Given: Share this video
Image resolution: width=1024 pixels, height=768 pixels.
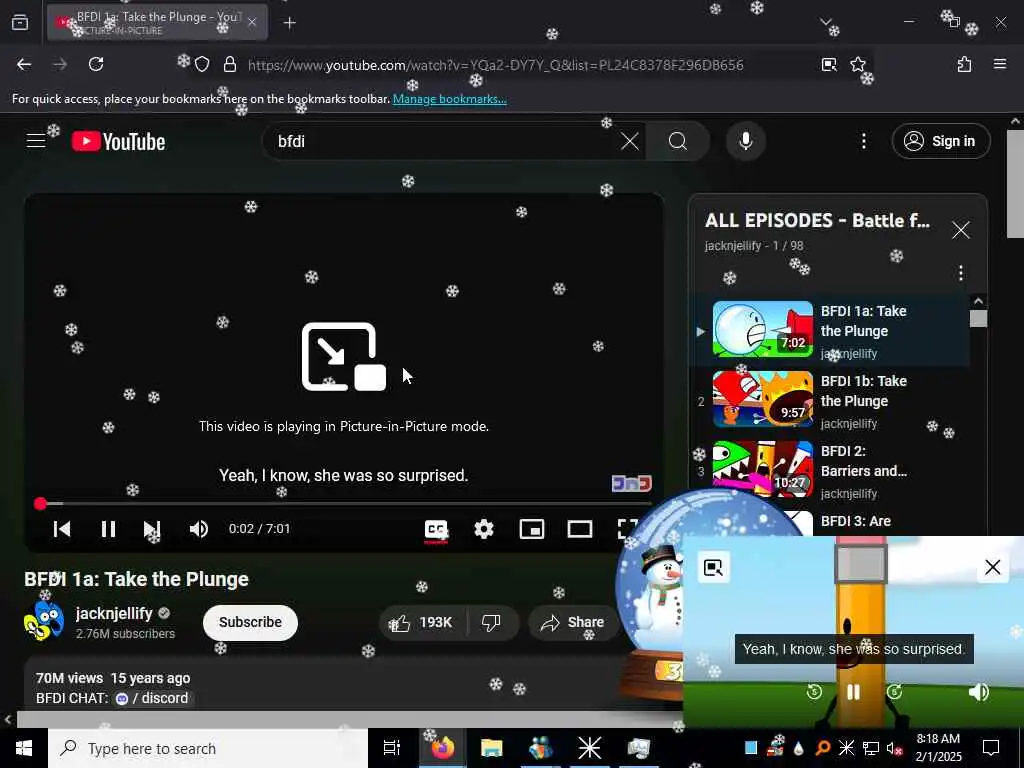Looking at the screenshot, I should [572, 622].
